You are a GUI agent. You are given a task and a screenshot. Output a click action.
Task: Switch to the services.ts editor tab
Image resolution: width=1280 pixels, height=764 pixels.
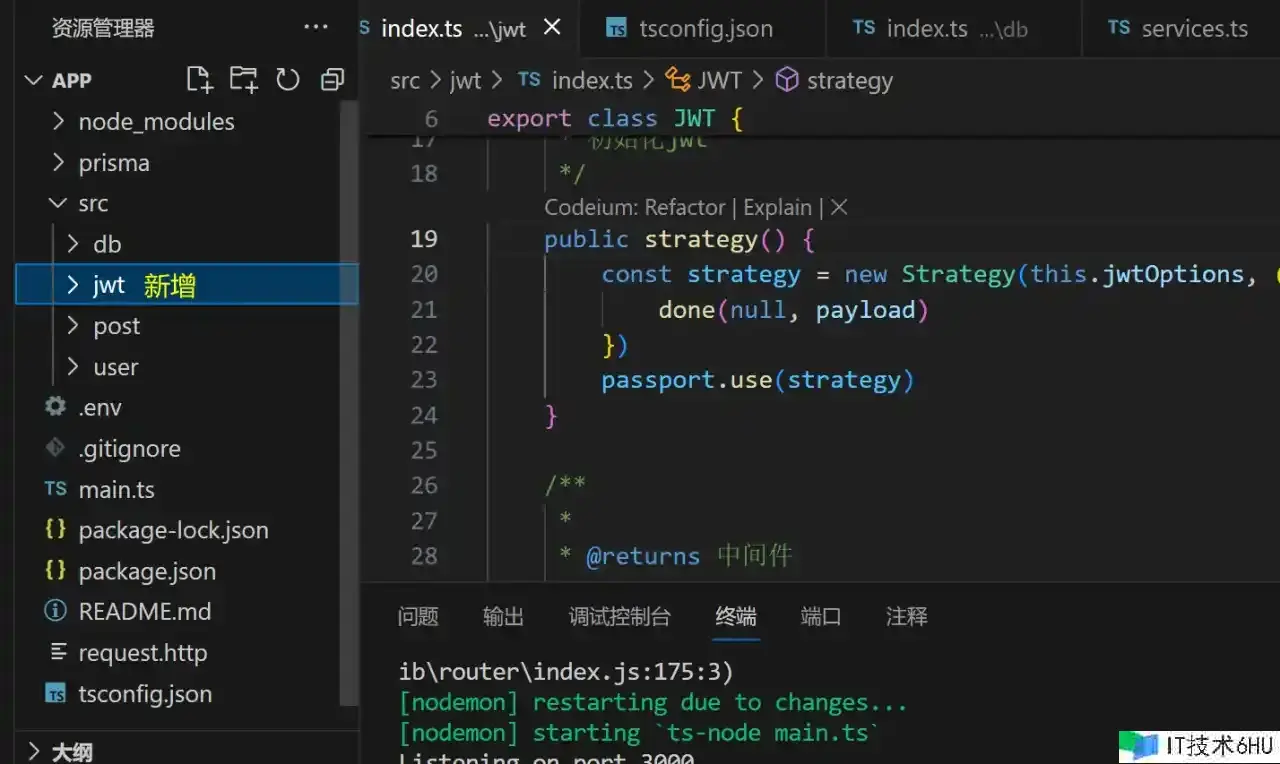click(x=1194, y=29)
